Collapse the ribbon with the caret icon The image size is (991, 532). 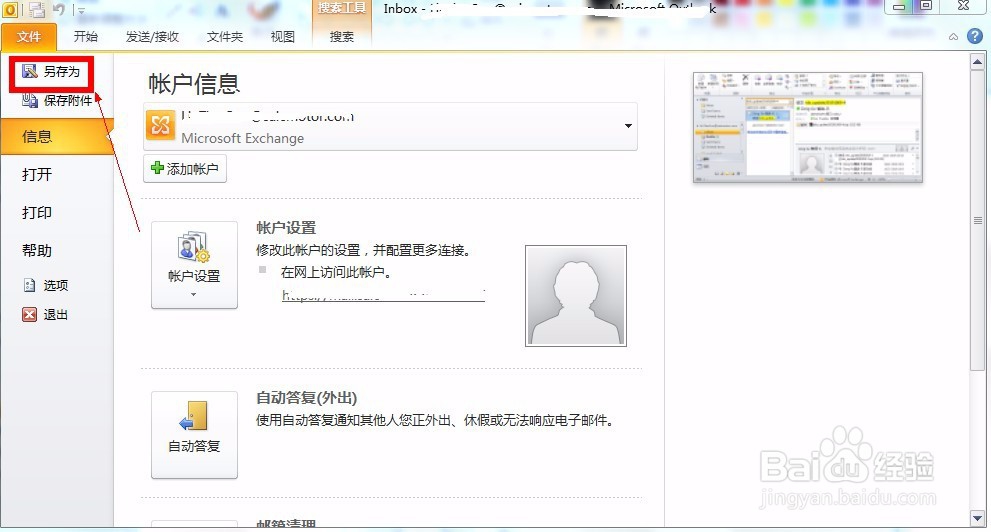coord(953,37)
